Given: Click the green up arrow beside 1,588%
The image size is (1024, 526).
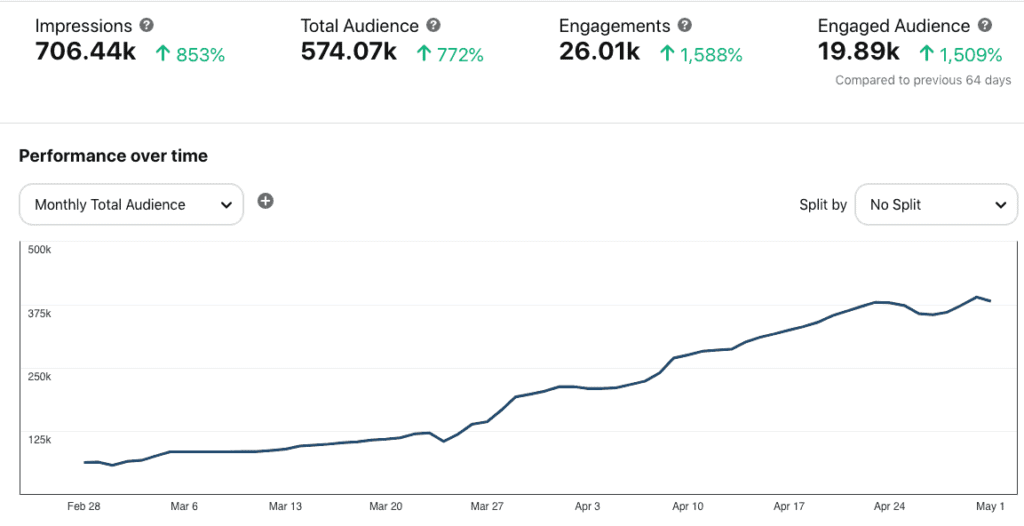Looking at the screenshot, I should click(667, 54).
